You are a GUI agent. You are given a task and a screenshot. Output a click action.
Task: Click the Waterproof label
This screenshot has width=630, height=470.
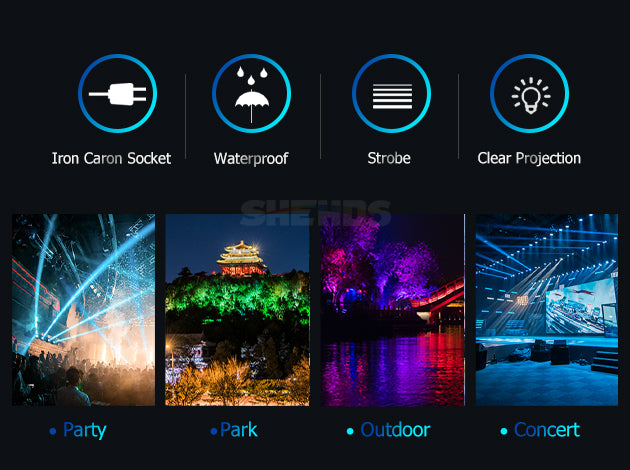pos(251,159)
